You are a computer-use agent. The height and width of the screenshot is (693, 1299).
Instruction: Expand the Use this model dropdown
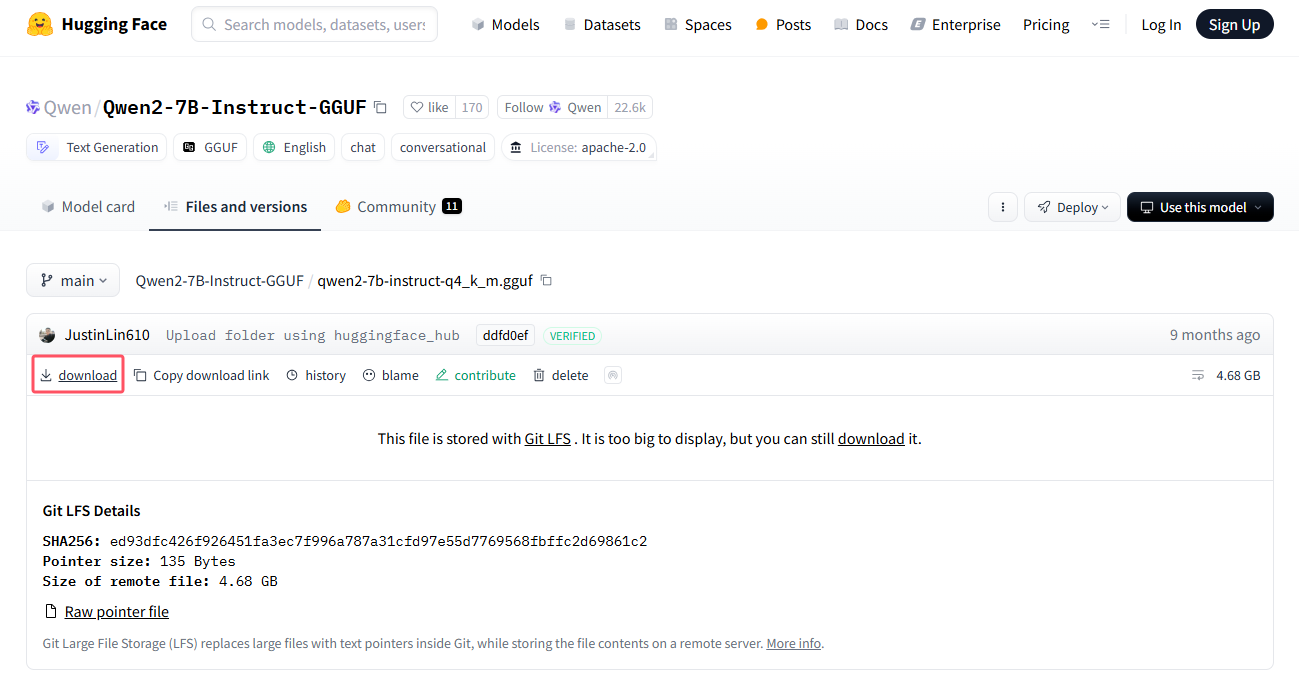pos(1200,207)
